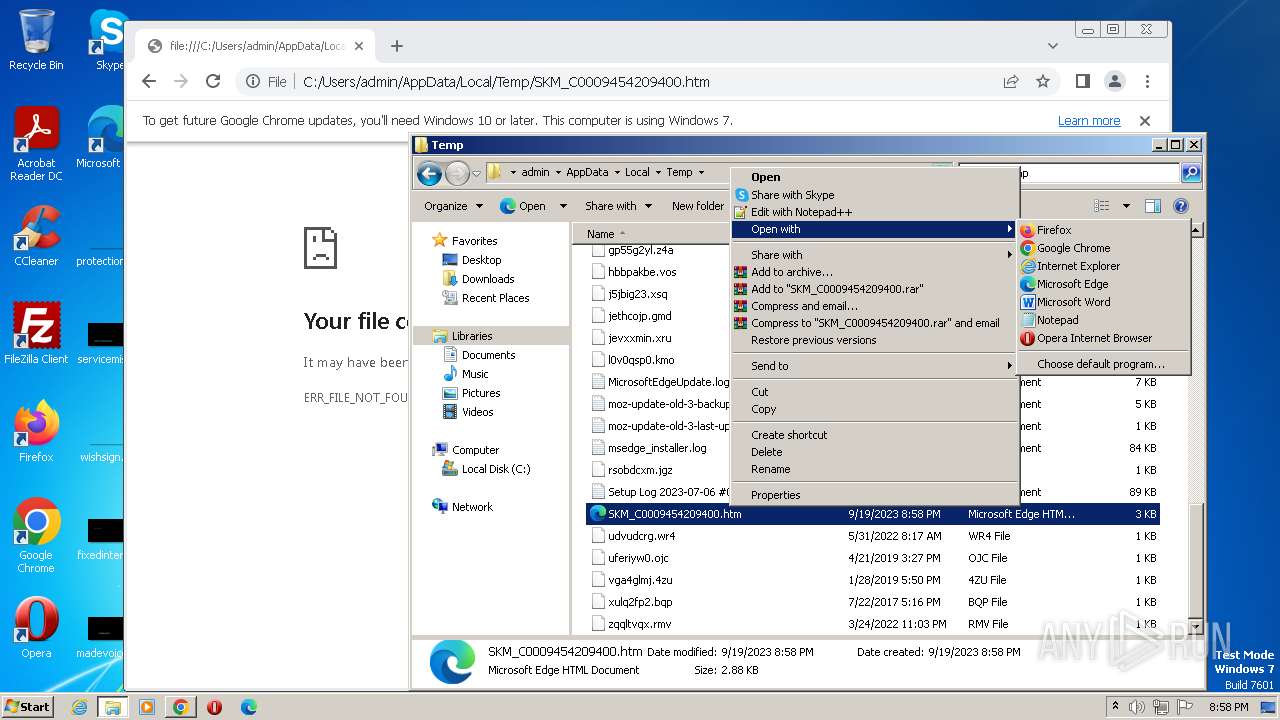Open Documents library

pyautogui.click(x=488, y=355)
